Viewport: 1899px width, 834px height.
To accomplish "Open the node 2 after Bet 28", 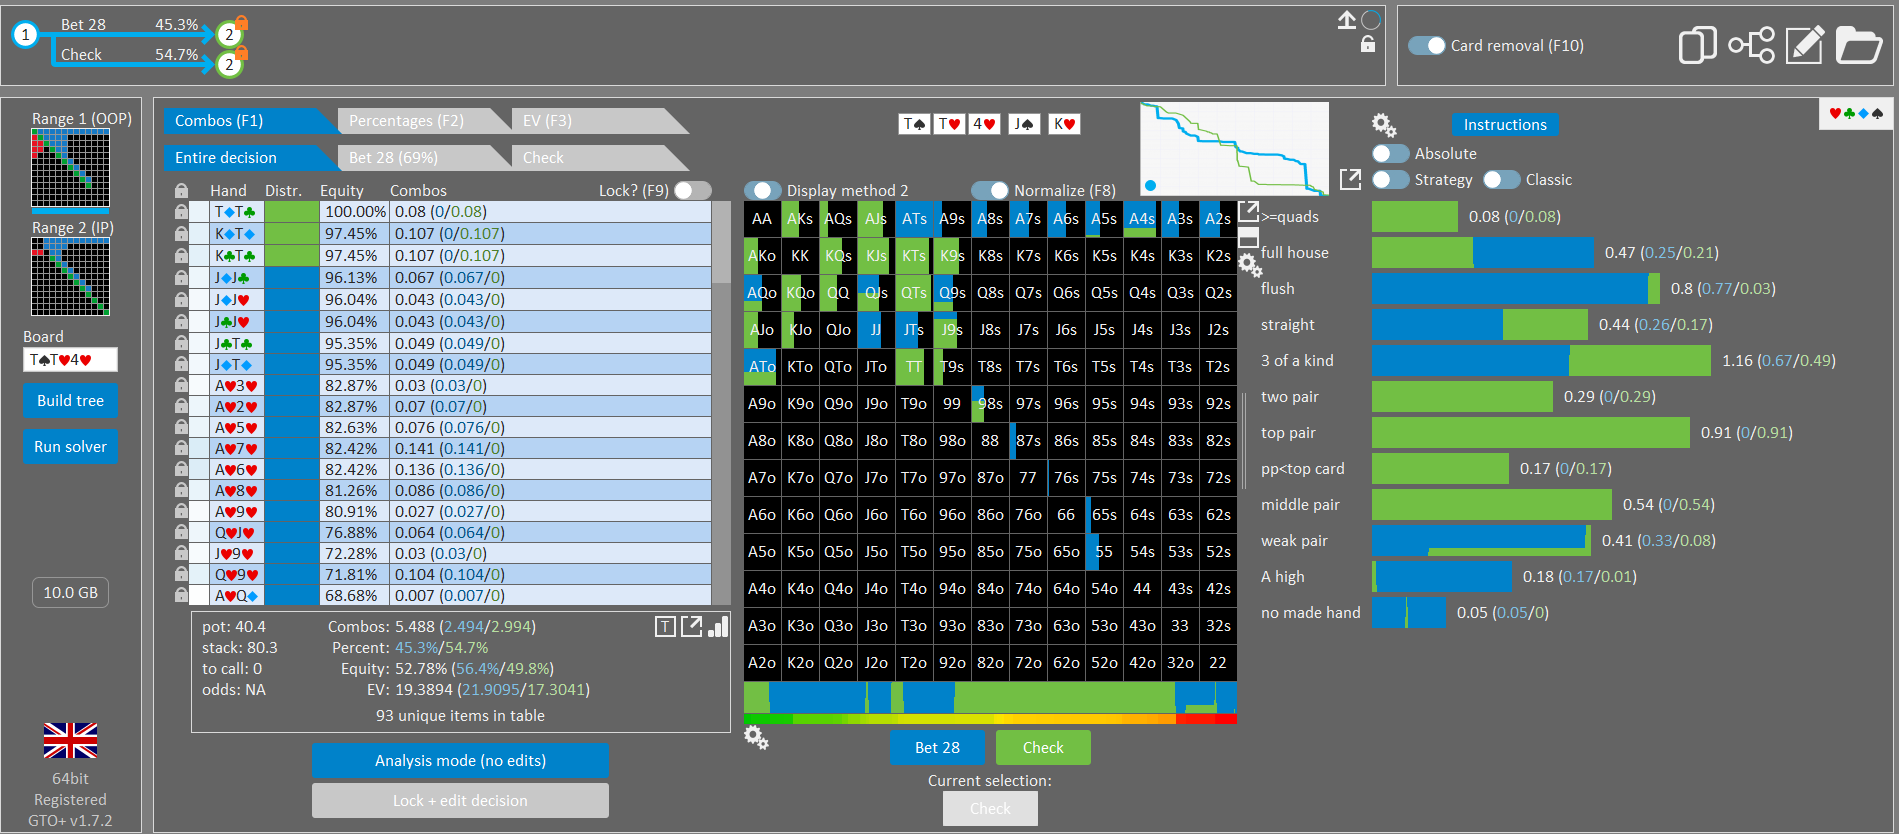I will pyautogui.click(x=229, y=34).
